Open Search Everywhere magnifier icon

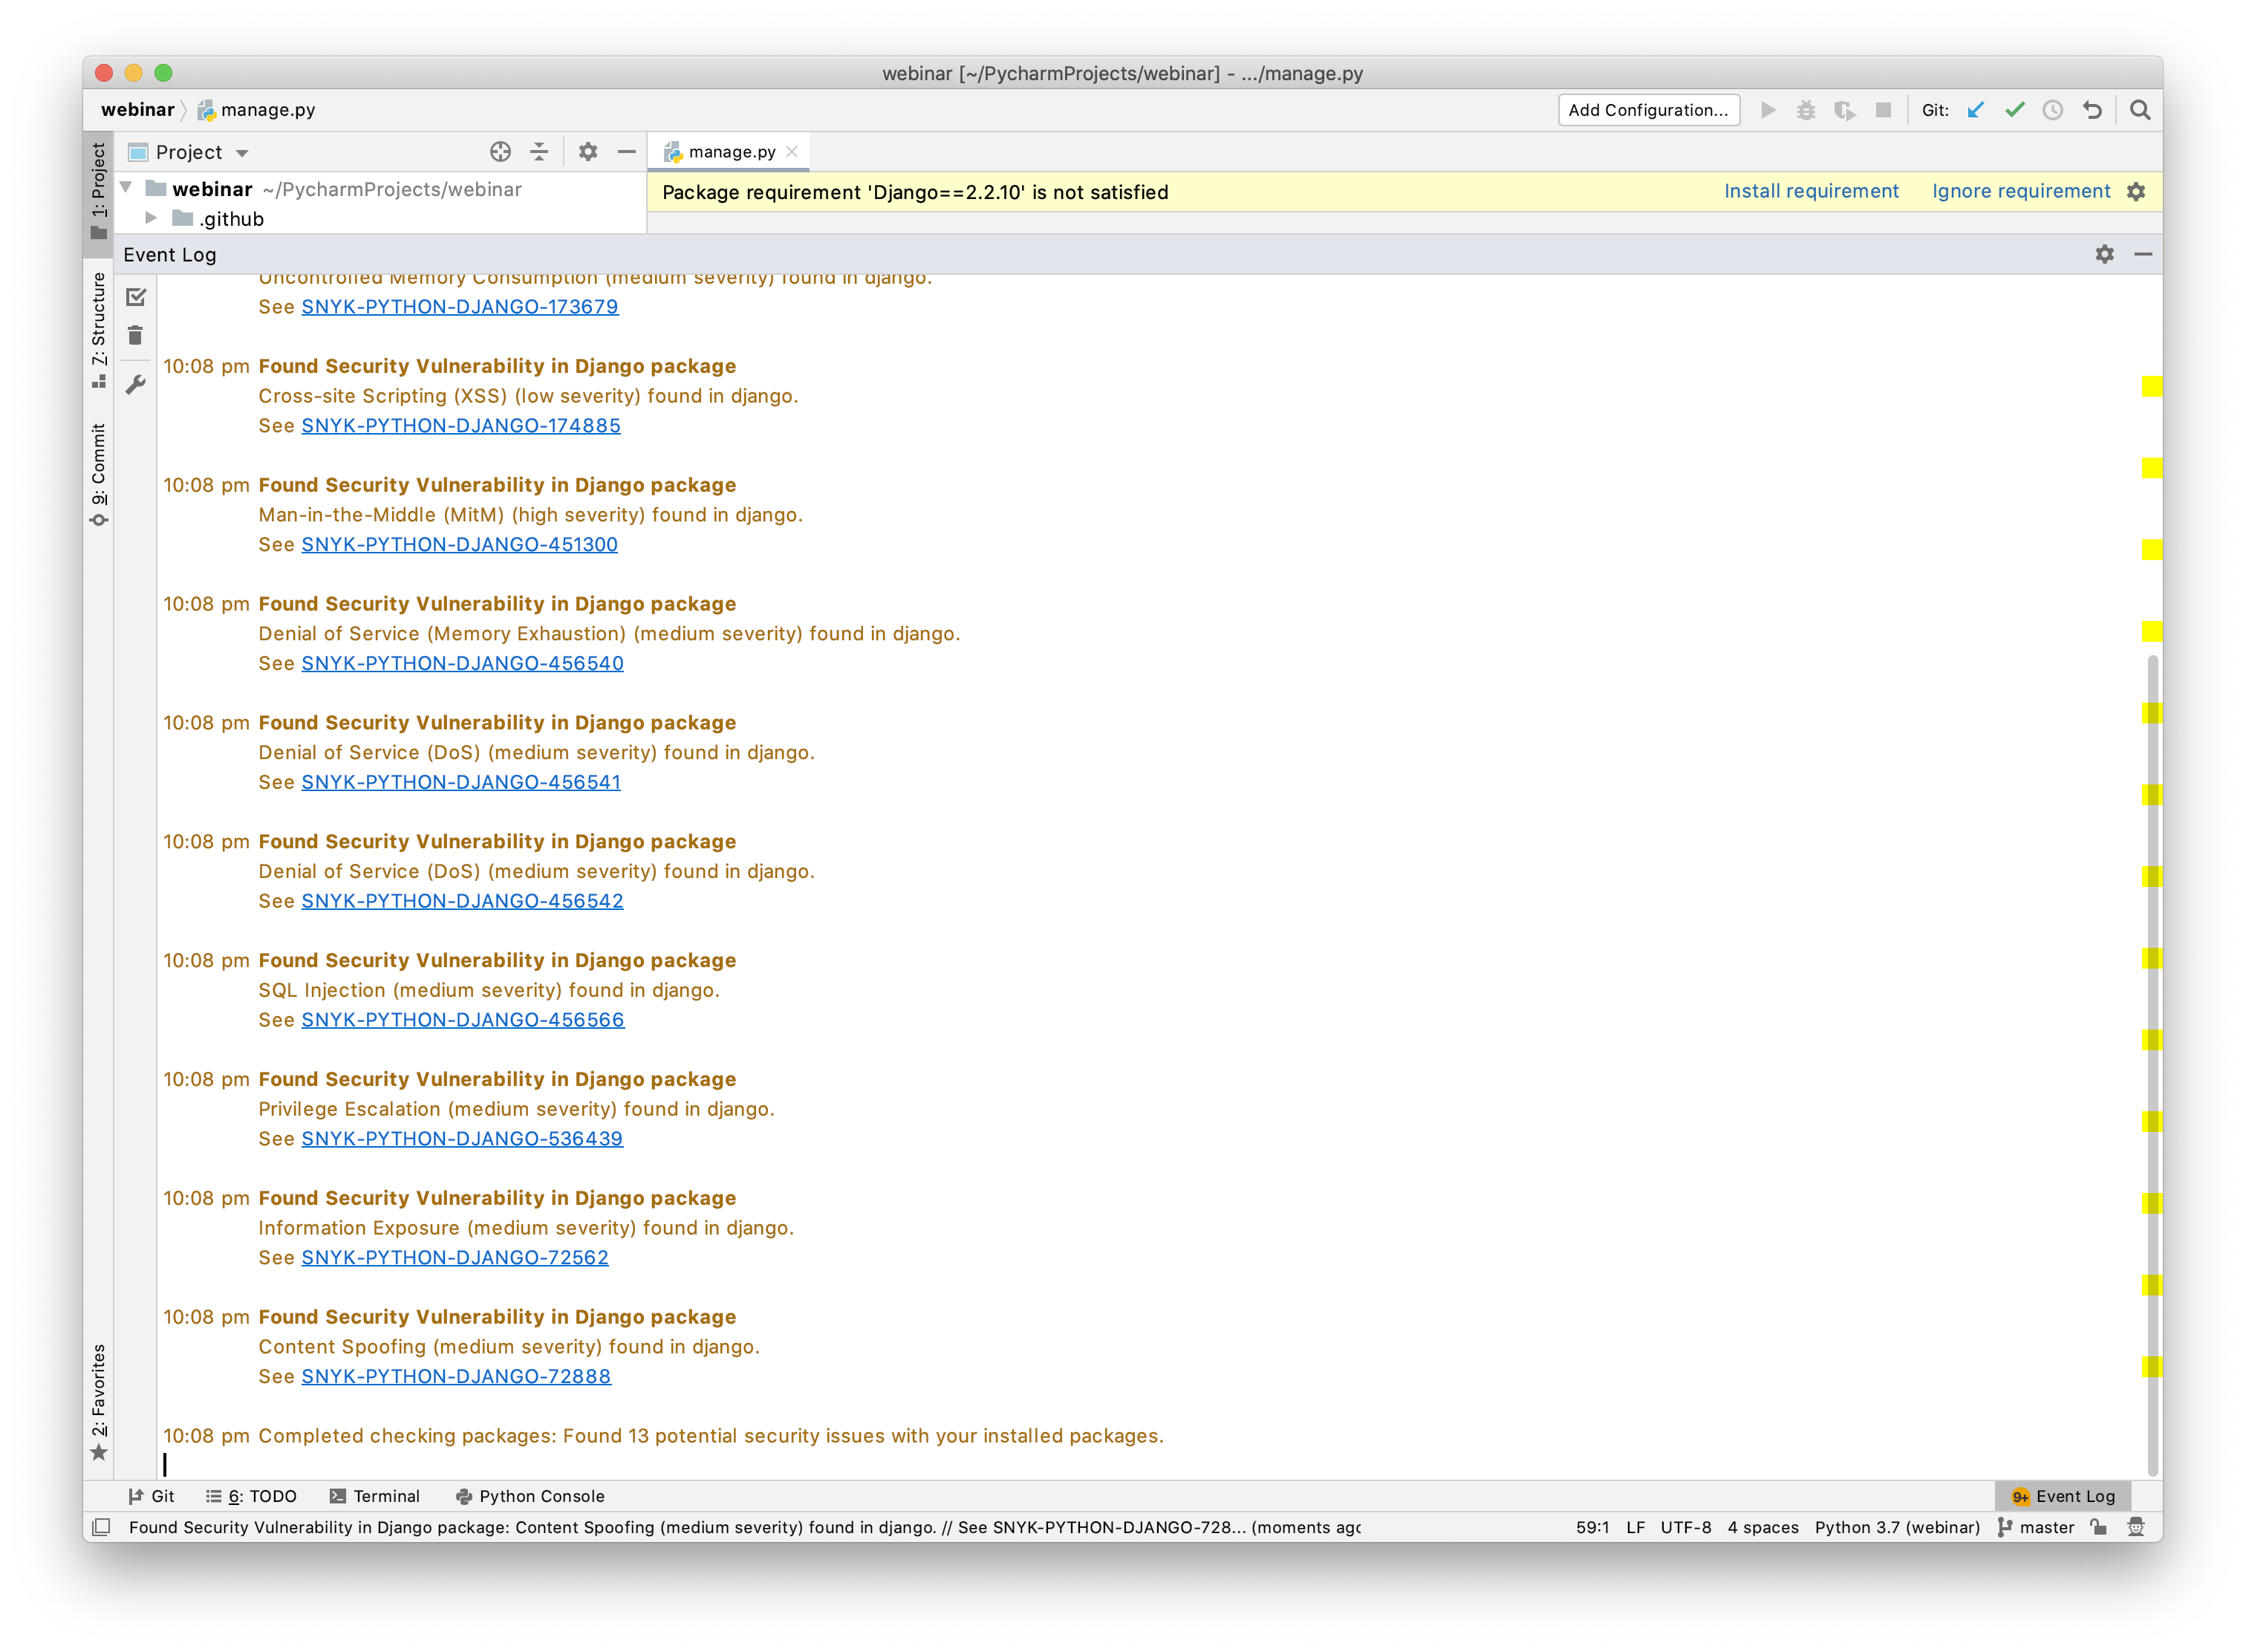coord(2139,110)
